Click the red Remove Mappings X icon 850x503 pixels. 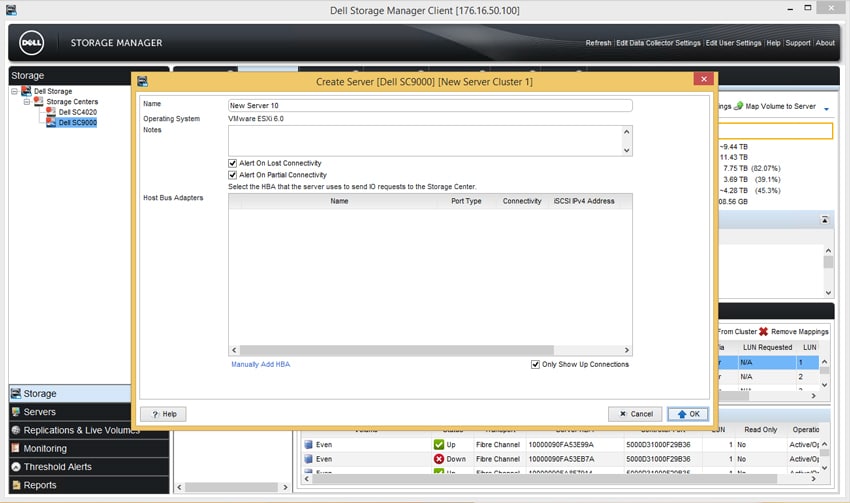tap(763, 331)
